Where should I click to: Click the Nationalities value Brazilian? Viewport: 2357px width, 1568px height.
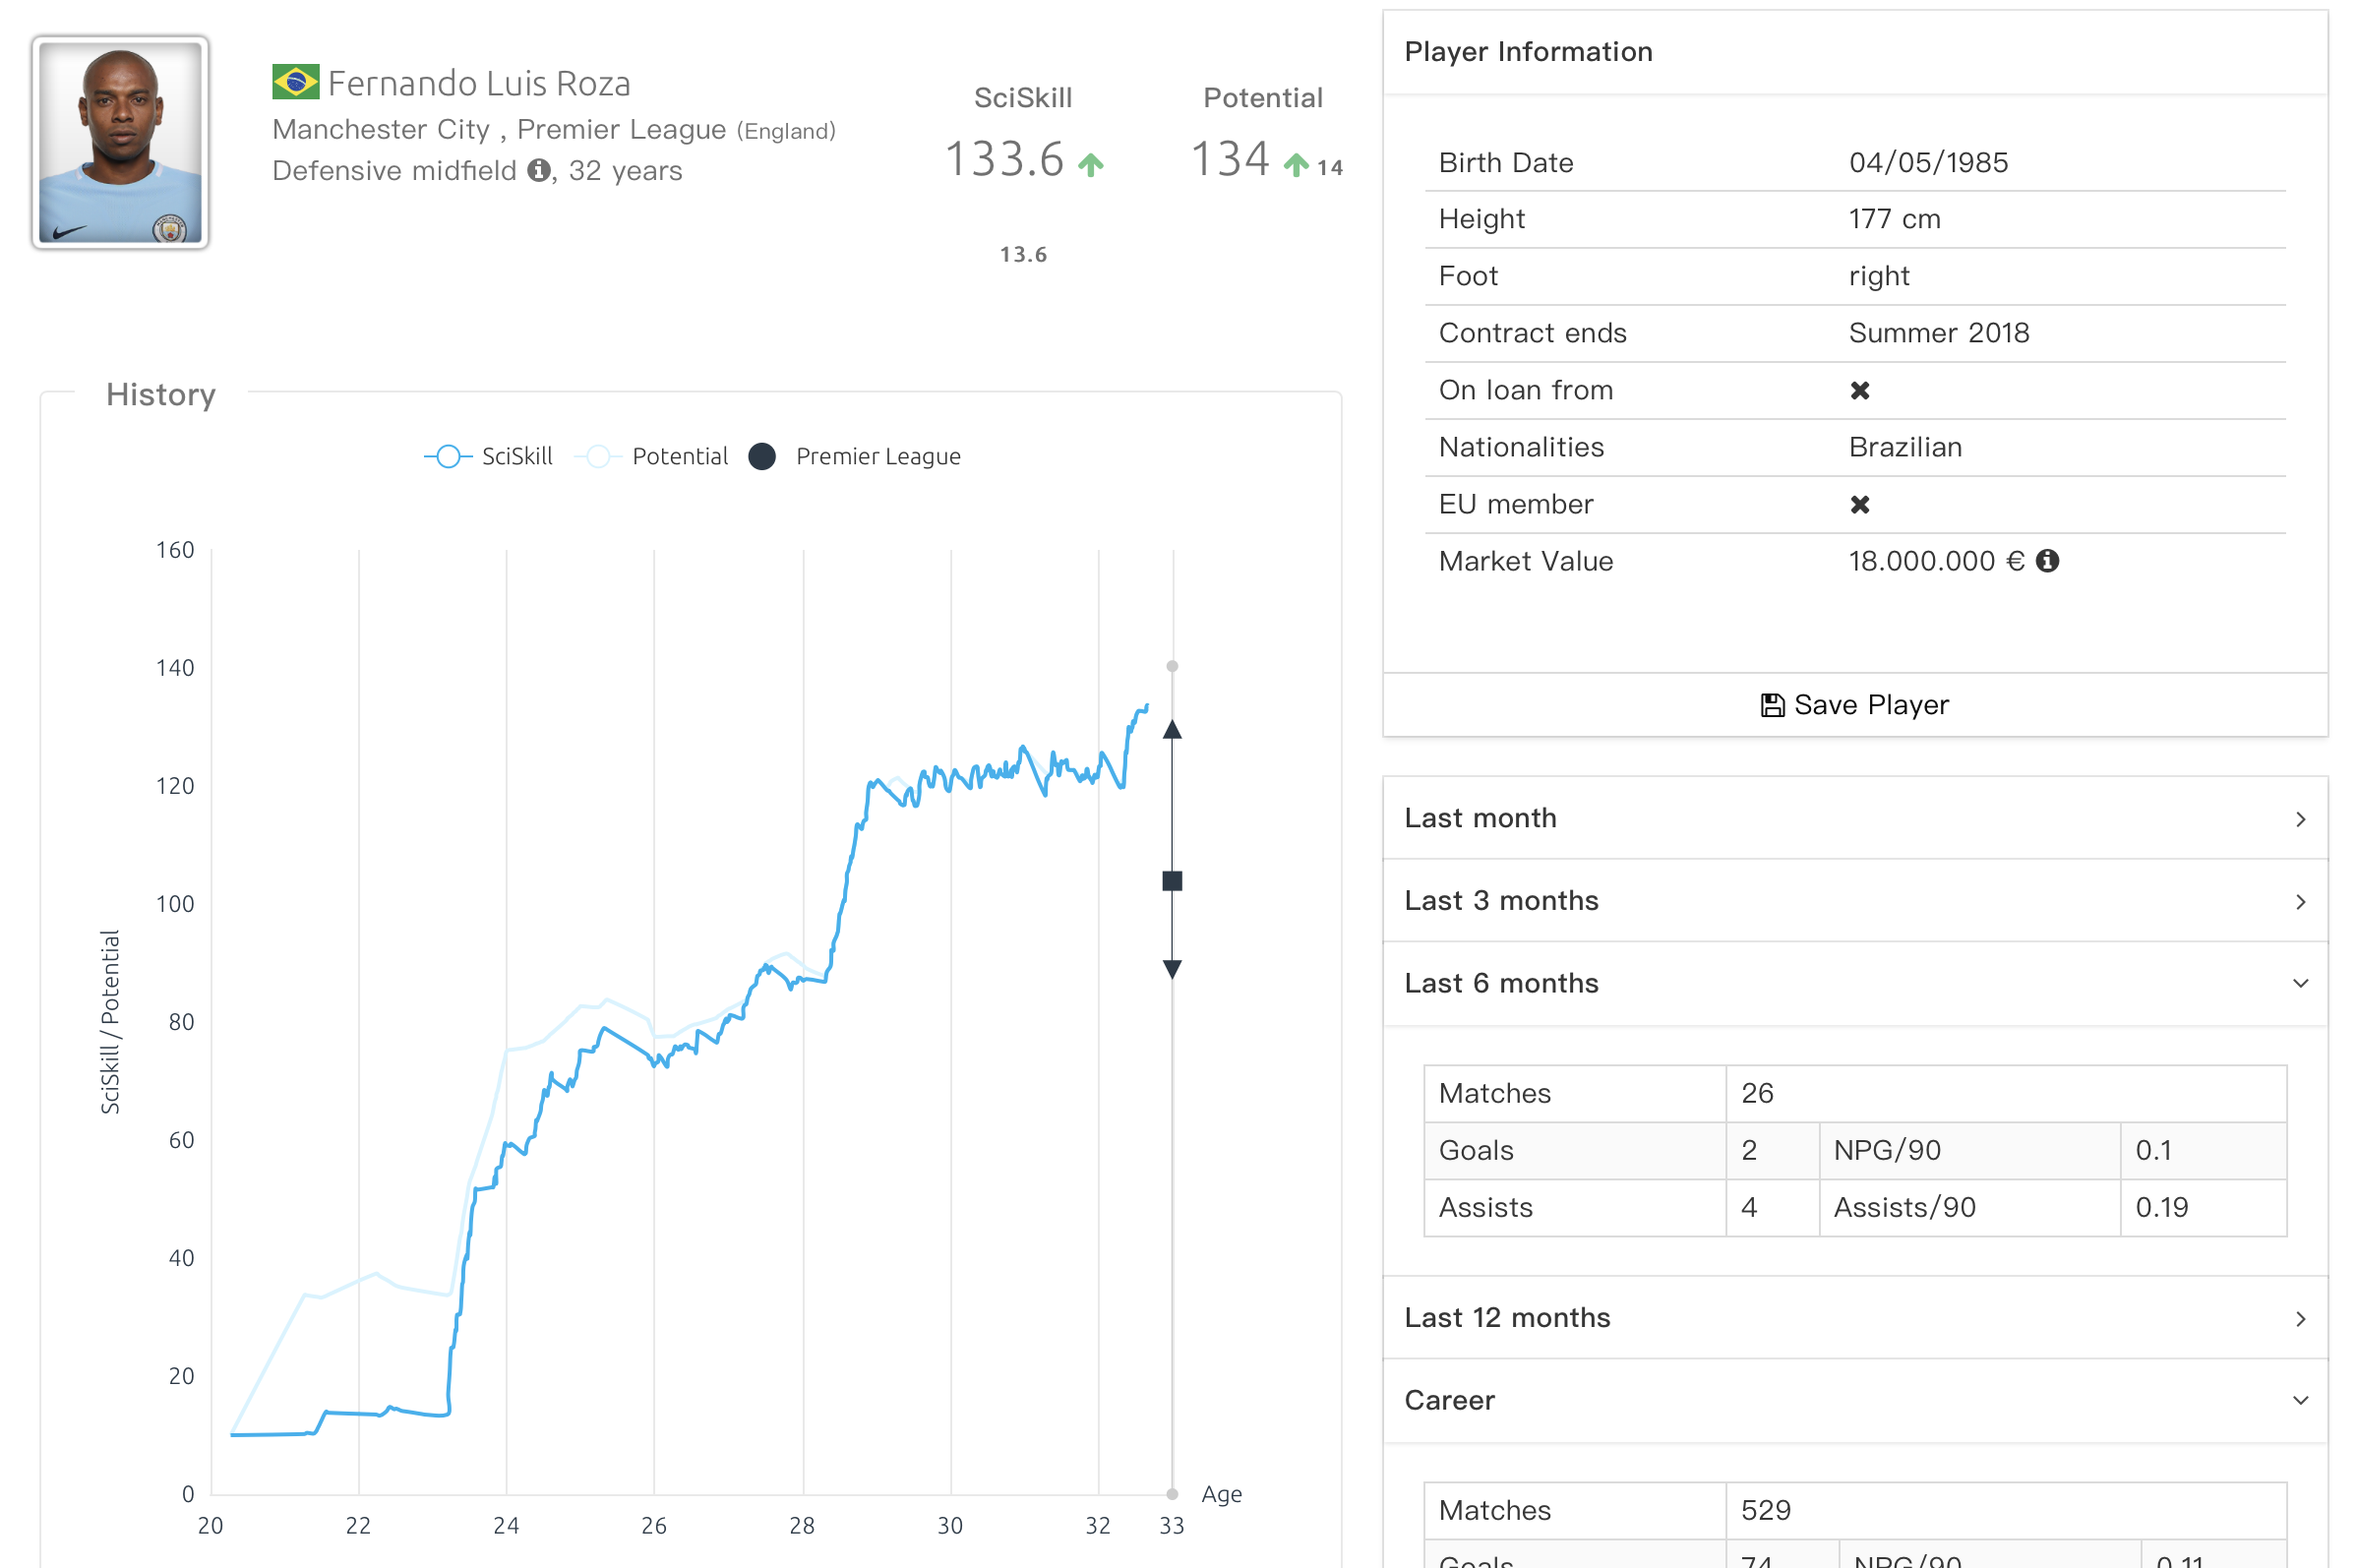pyautogui.click(x=1905, y=447)
